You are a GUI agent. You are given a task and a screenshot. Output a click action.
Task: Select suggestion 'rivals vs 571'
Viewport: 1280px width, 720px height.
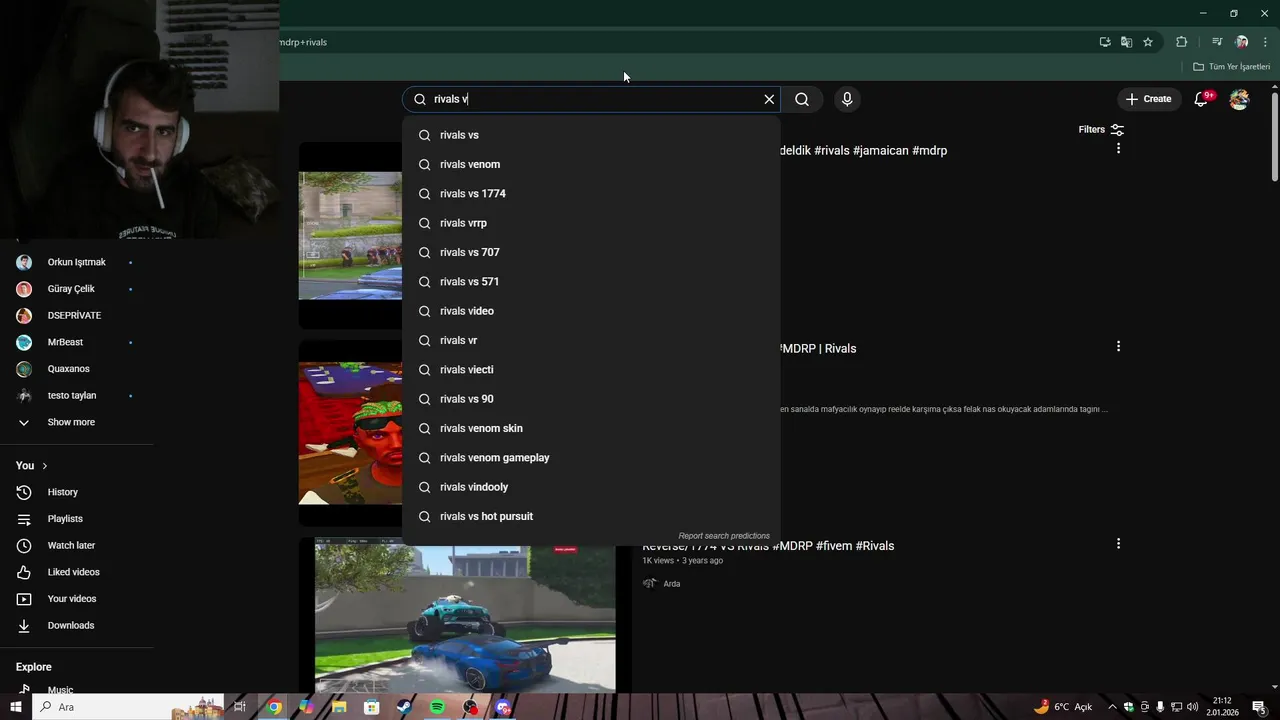coord(591,282)
